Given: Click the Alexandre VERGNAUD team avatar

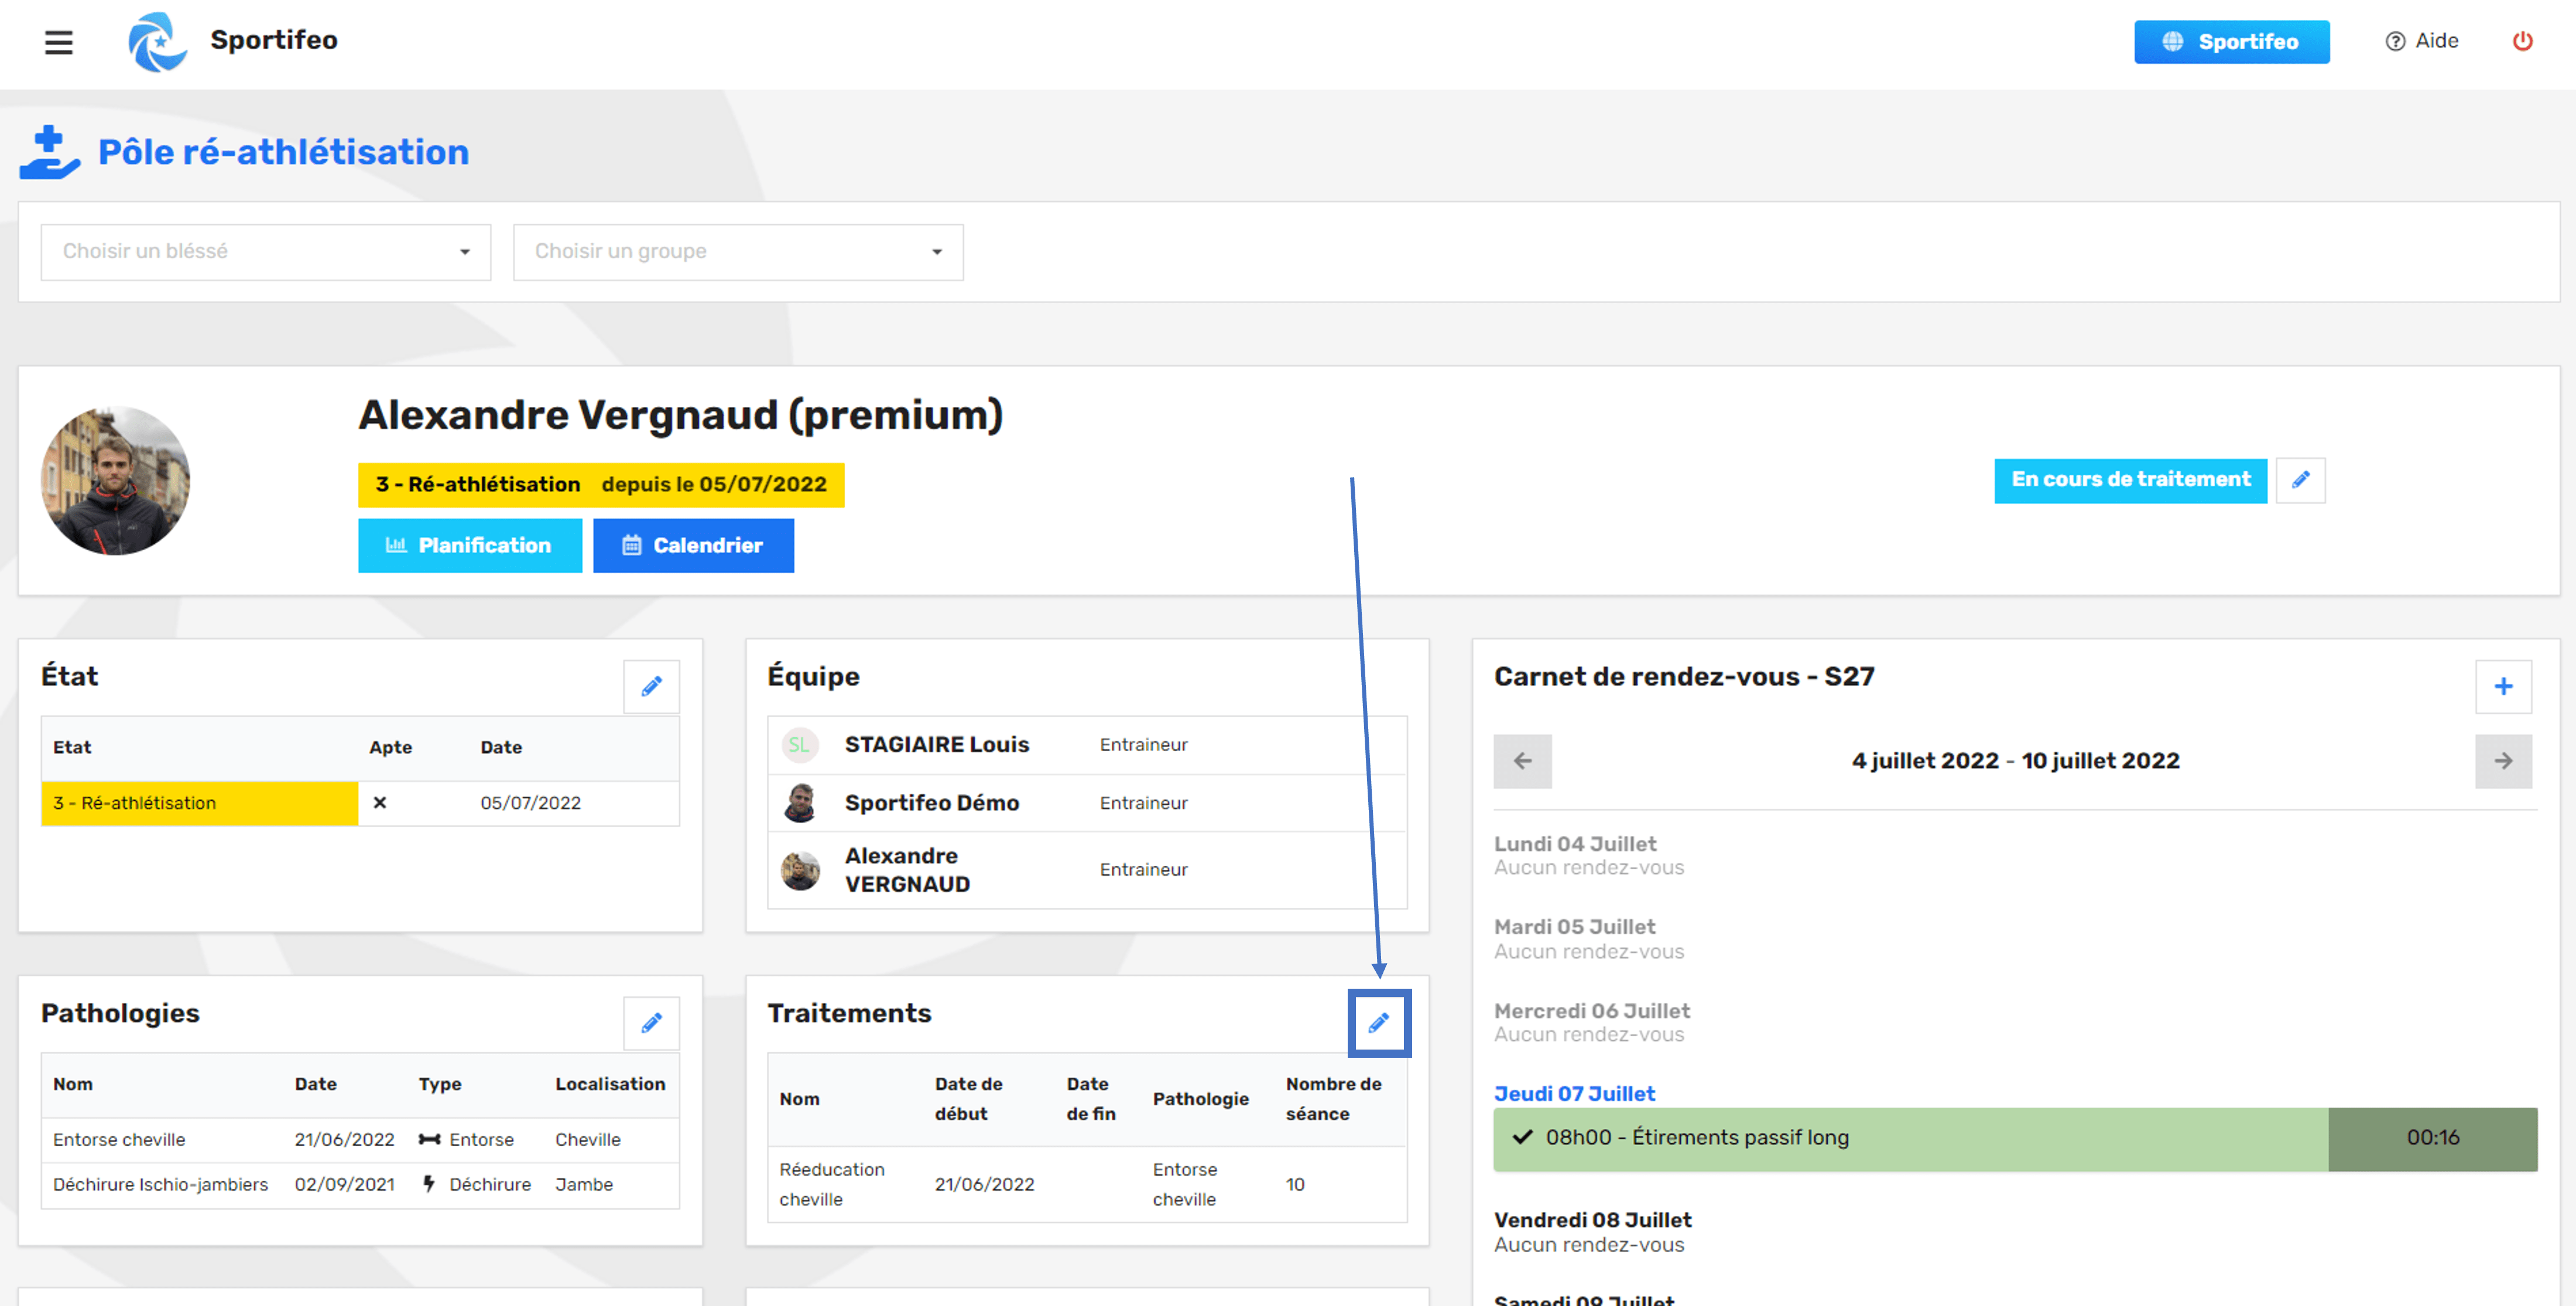Looking at the screenshot, I should [x=799, y=870].
